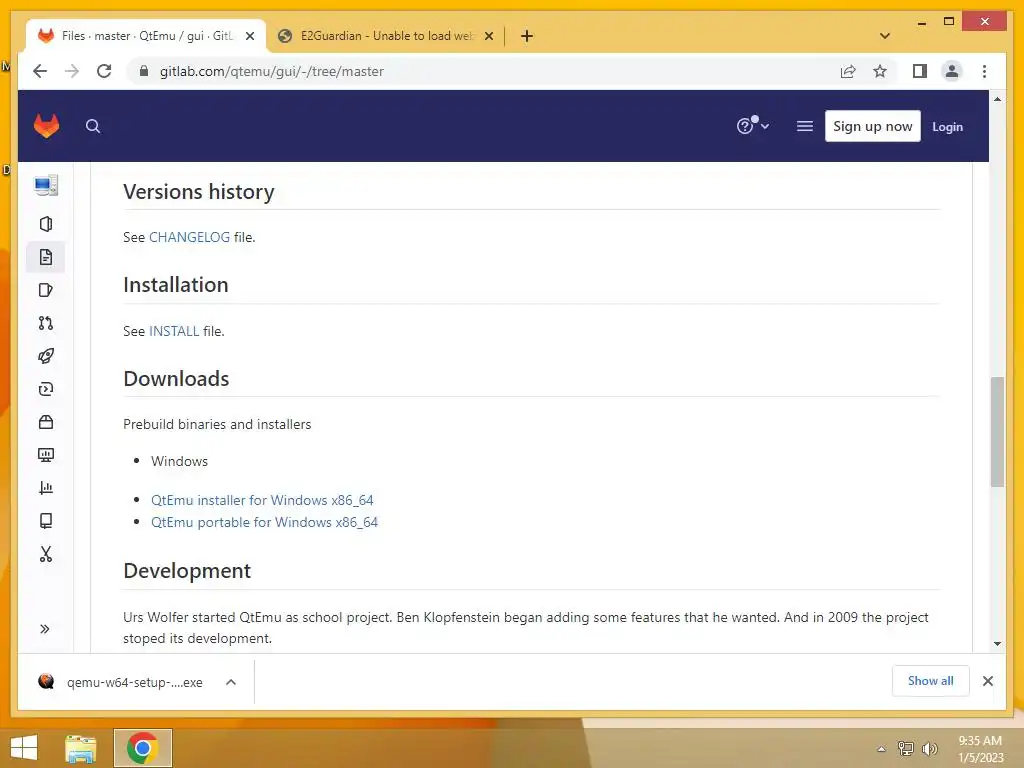The width and height of the screenshot is (1024, 768).
Task: Open the hamburger menu in GitLab header
Action: (805, 126)
